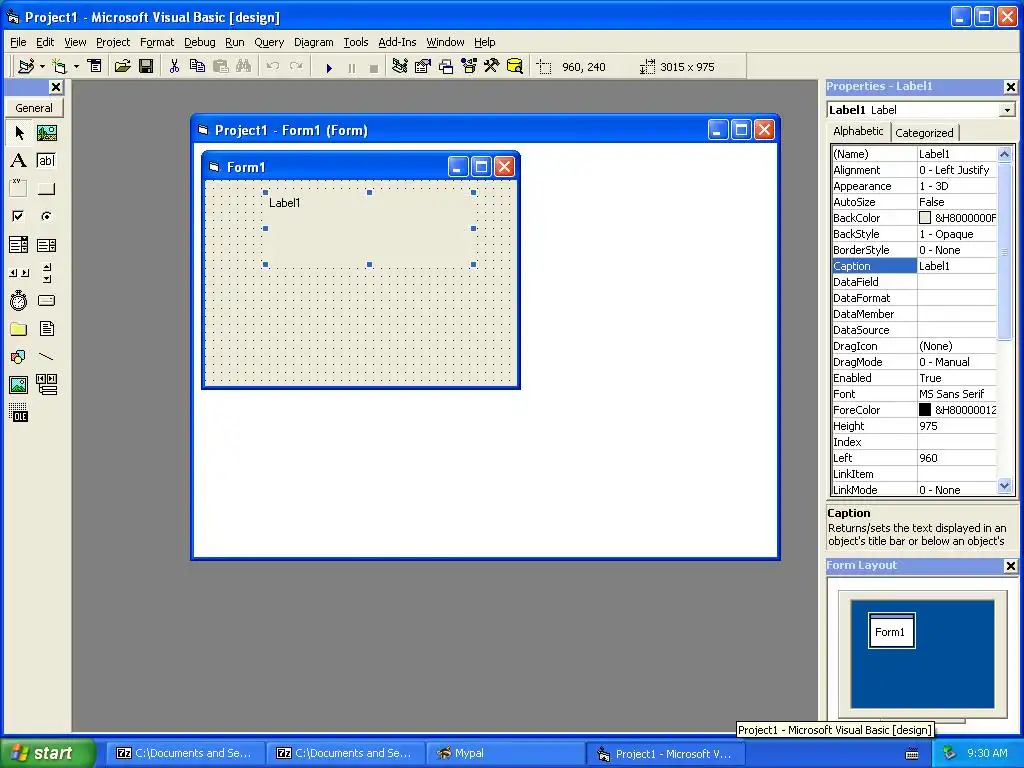Pick the Label control tool
The image size is (1024, 768).
(x=19, y=161)
